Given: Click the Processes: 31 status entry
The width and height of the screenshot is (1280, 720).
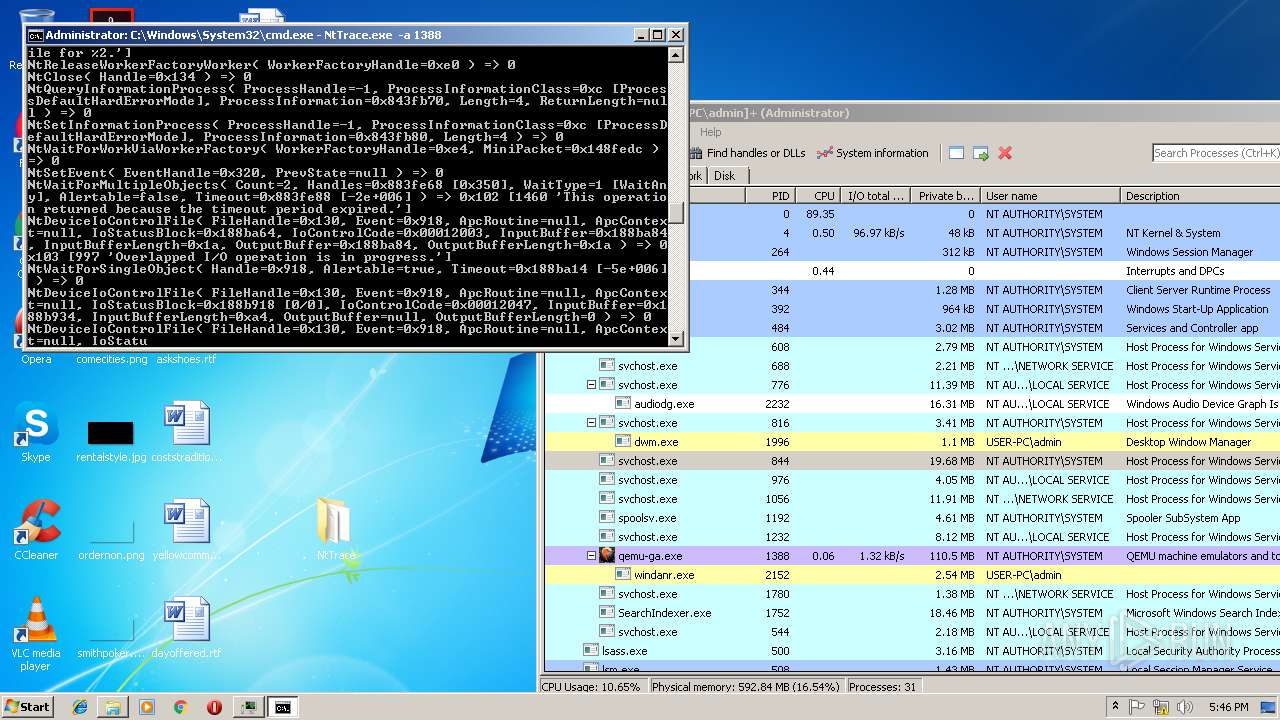Looking at the screenshot, I should coord(882,687).
